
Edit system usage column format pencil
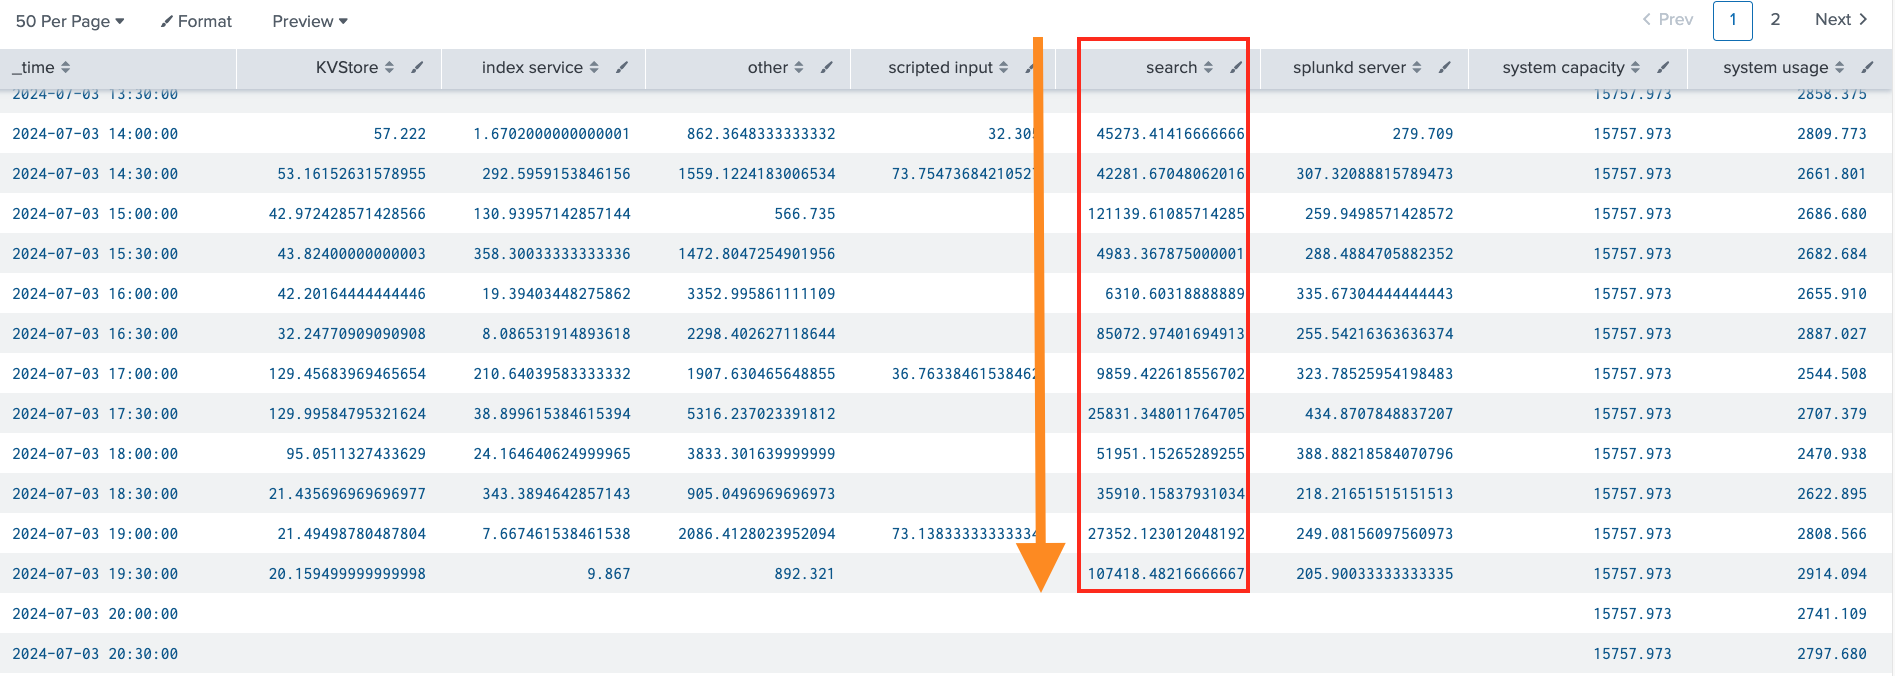pyautogui.click(x=1867, y=67)
